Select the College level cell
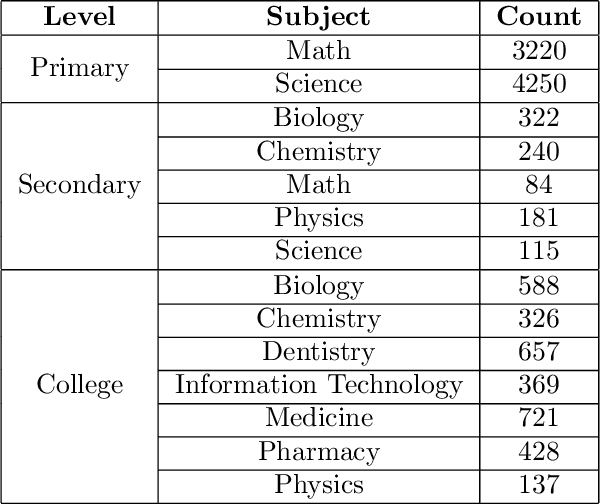600x504 pixels. [x=80, y=385]
